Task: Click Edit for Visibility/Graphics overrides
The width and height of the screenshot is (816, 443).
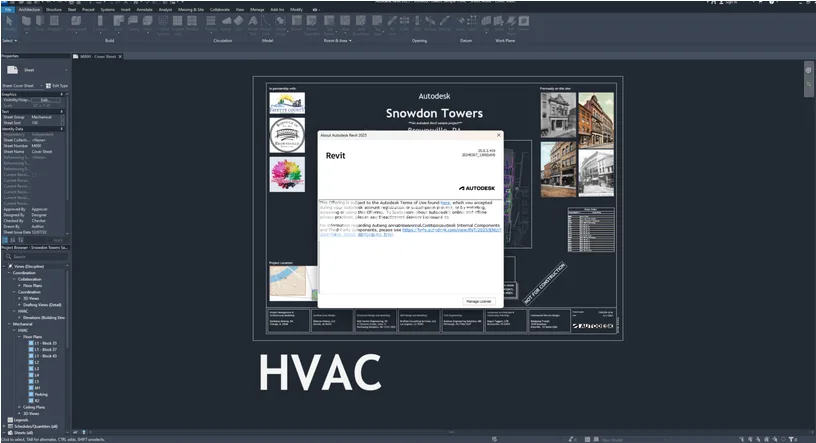Action: 46,100
